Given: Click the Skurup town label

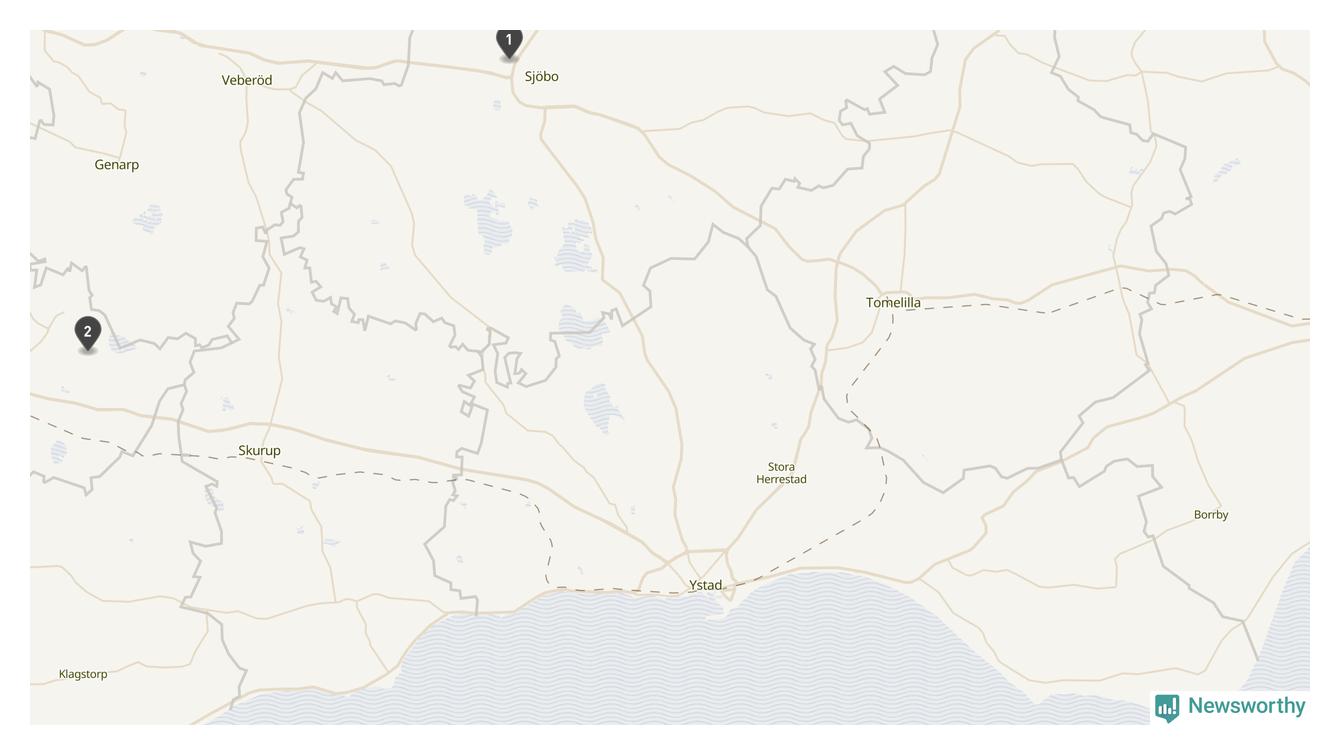Looking at the screenshot, I should pyautogui.click(x=259, y=450).
